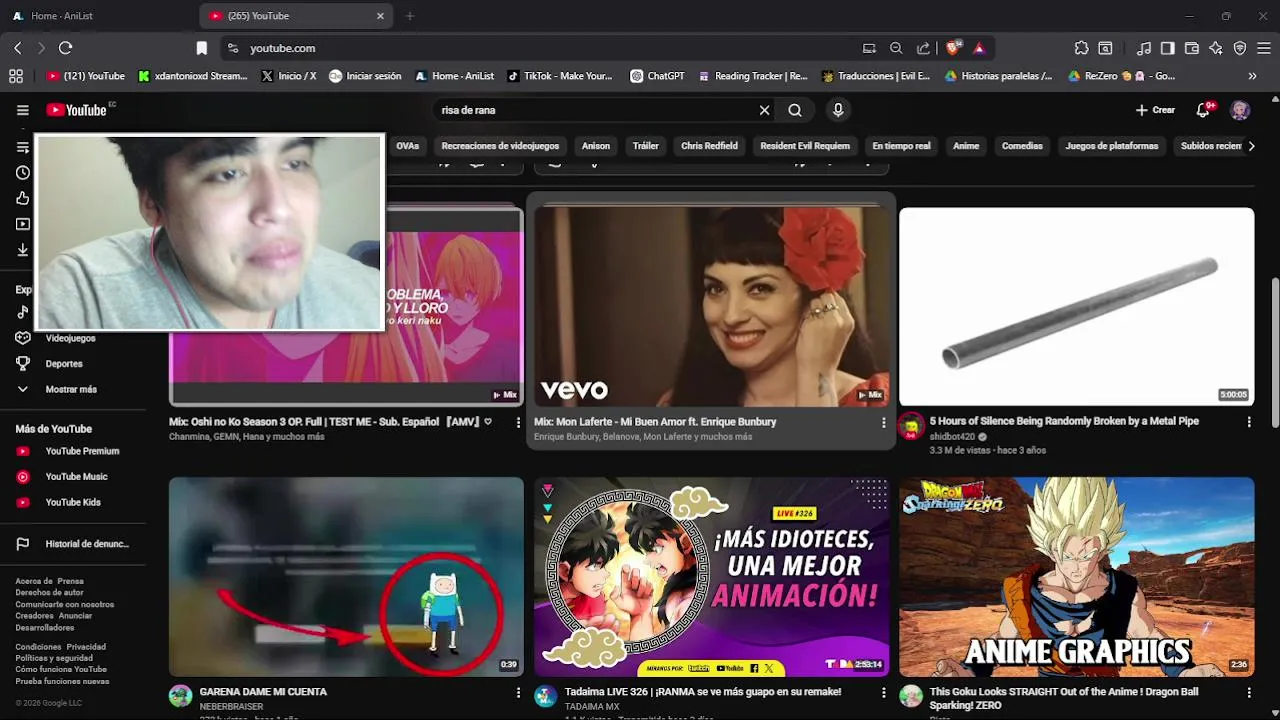Viewport: 1280px width, 720px height.
Task: Open YouTube Music link
Action: point(76,477)
